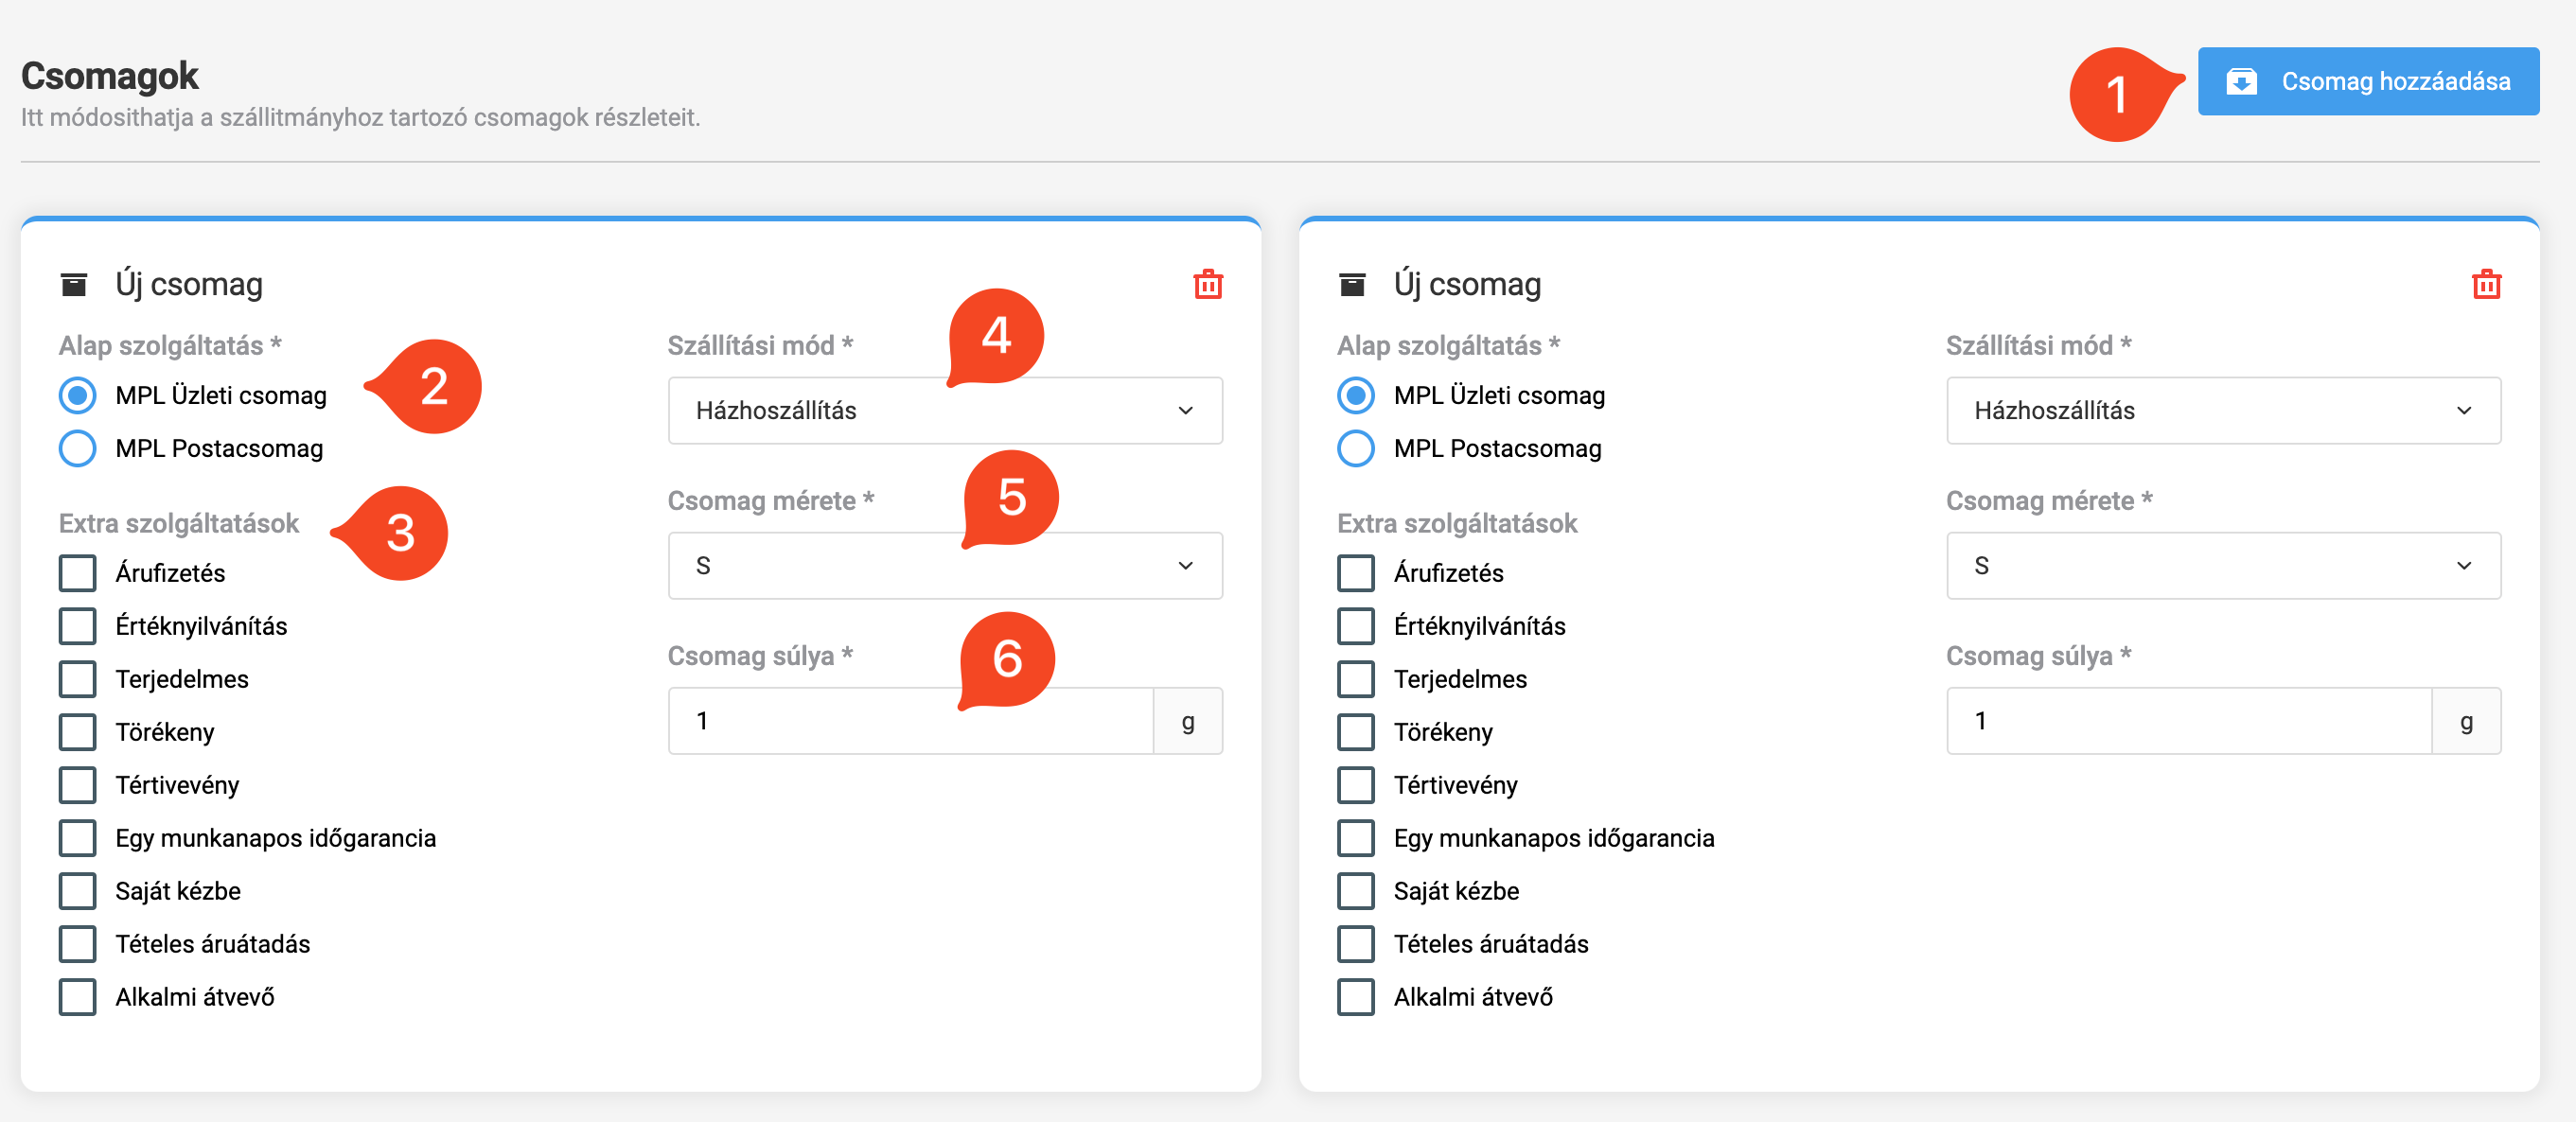This screenshot has width=2576, height=1122.
Task: Select MPL Postacsomag in the first package
Action: click(78, 448)
